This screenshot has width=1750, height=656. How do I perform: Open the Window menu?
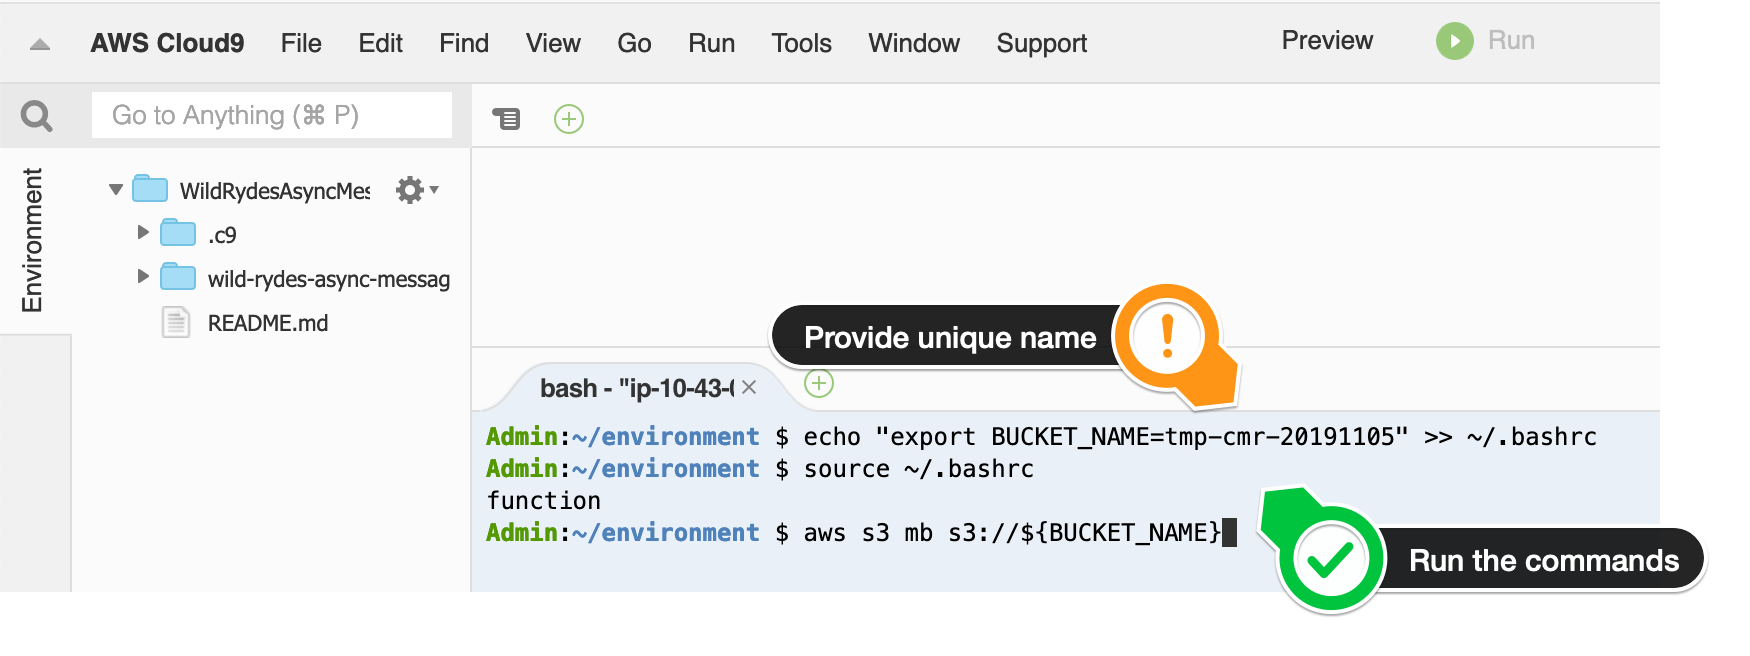click(x=914, y=43)
